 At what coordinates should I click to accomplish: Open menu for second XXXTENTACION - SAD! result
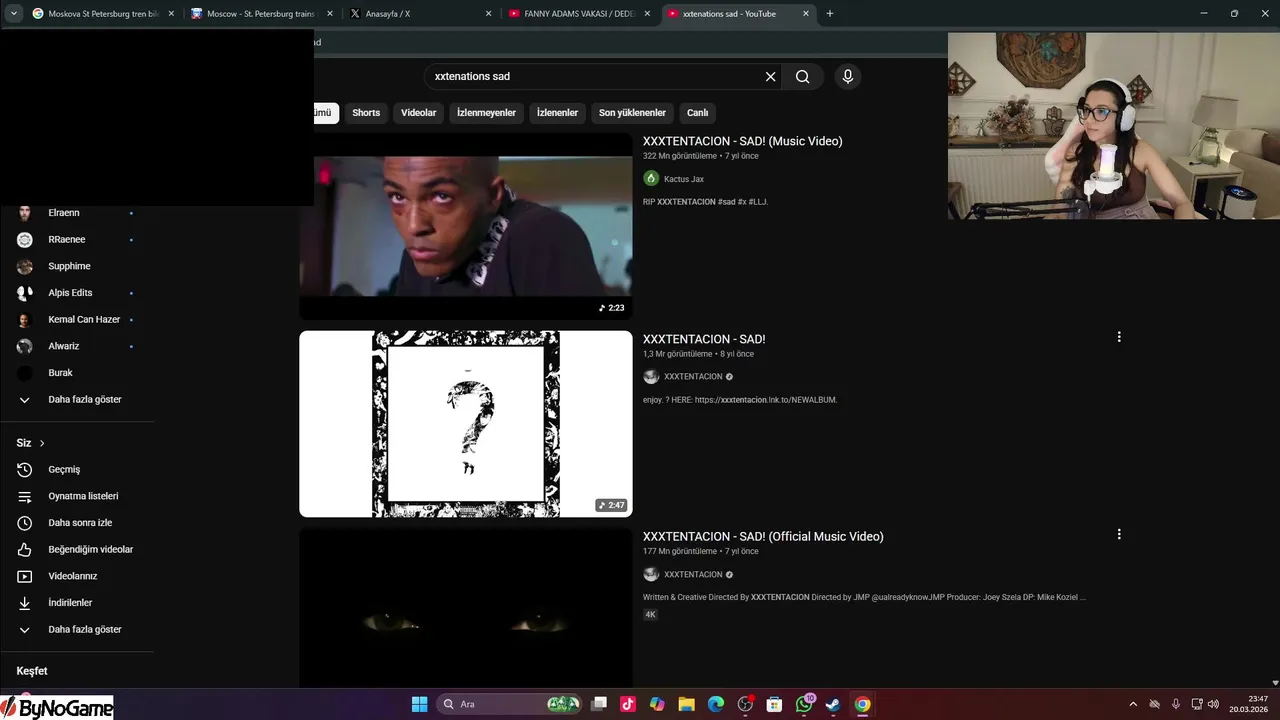click(x=1119, y=337)
